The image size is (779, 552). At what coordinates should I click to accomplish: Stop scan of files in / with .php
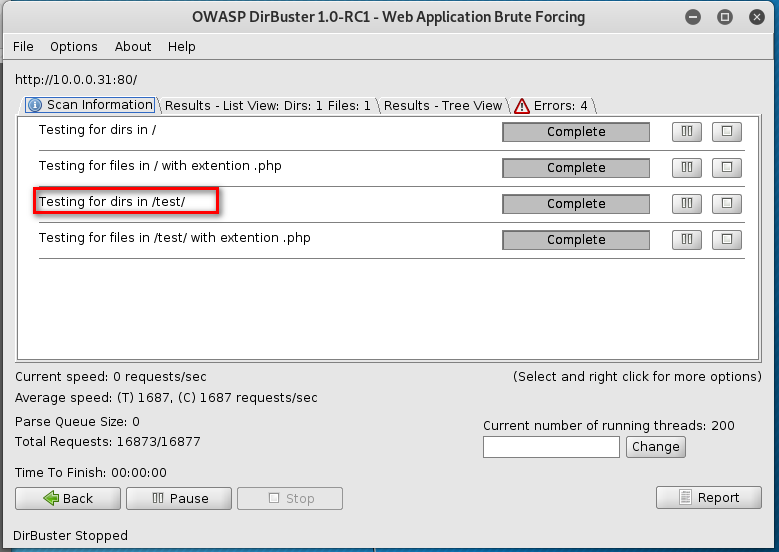tap(726, 167)
